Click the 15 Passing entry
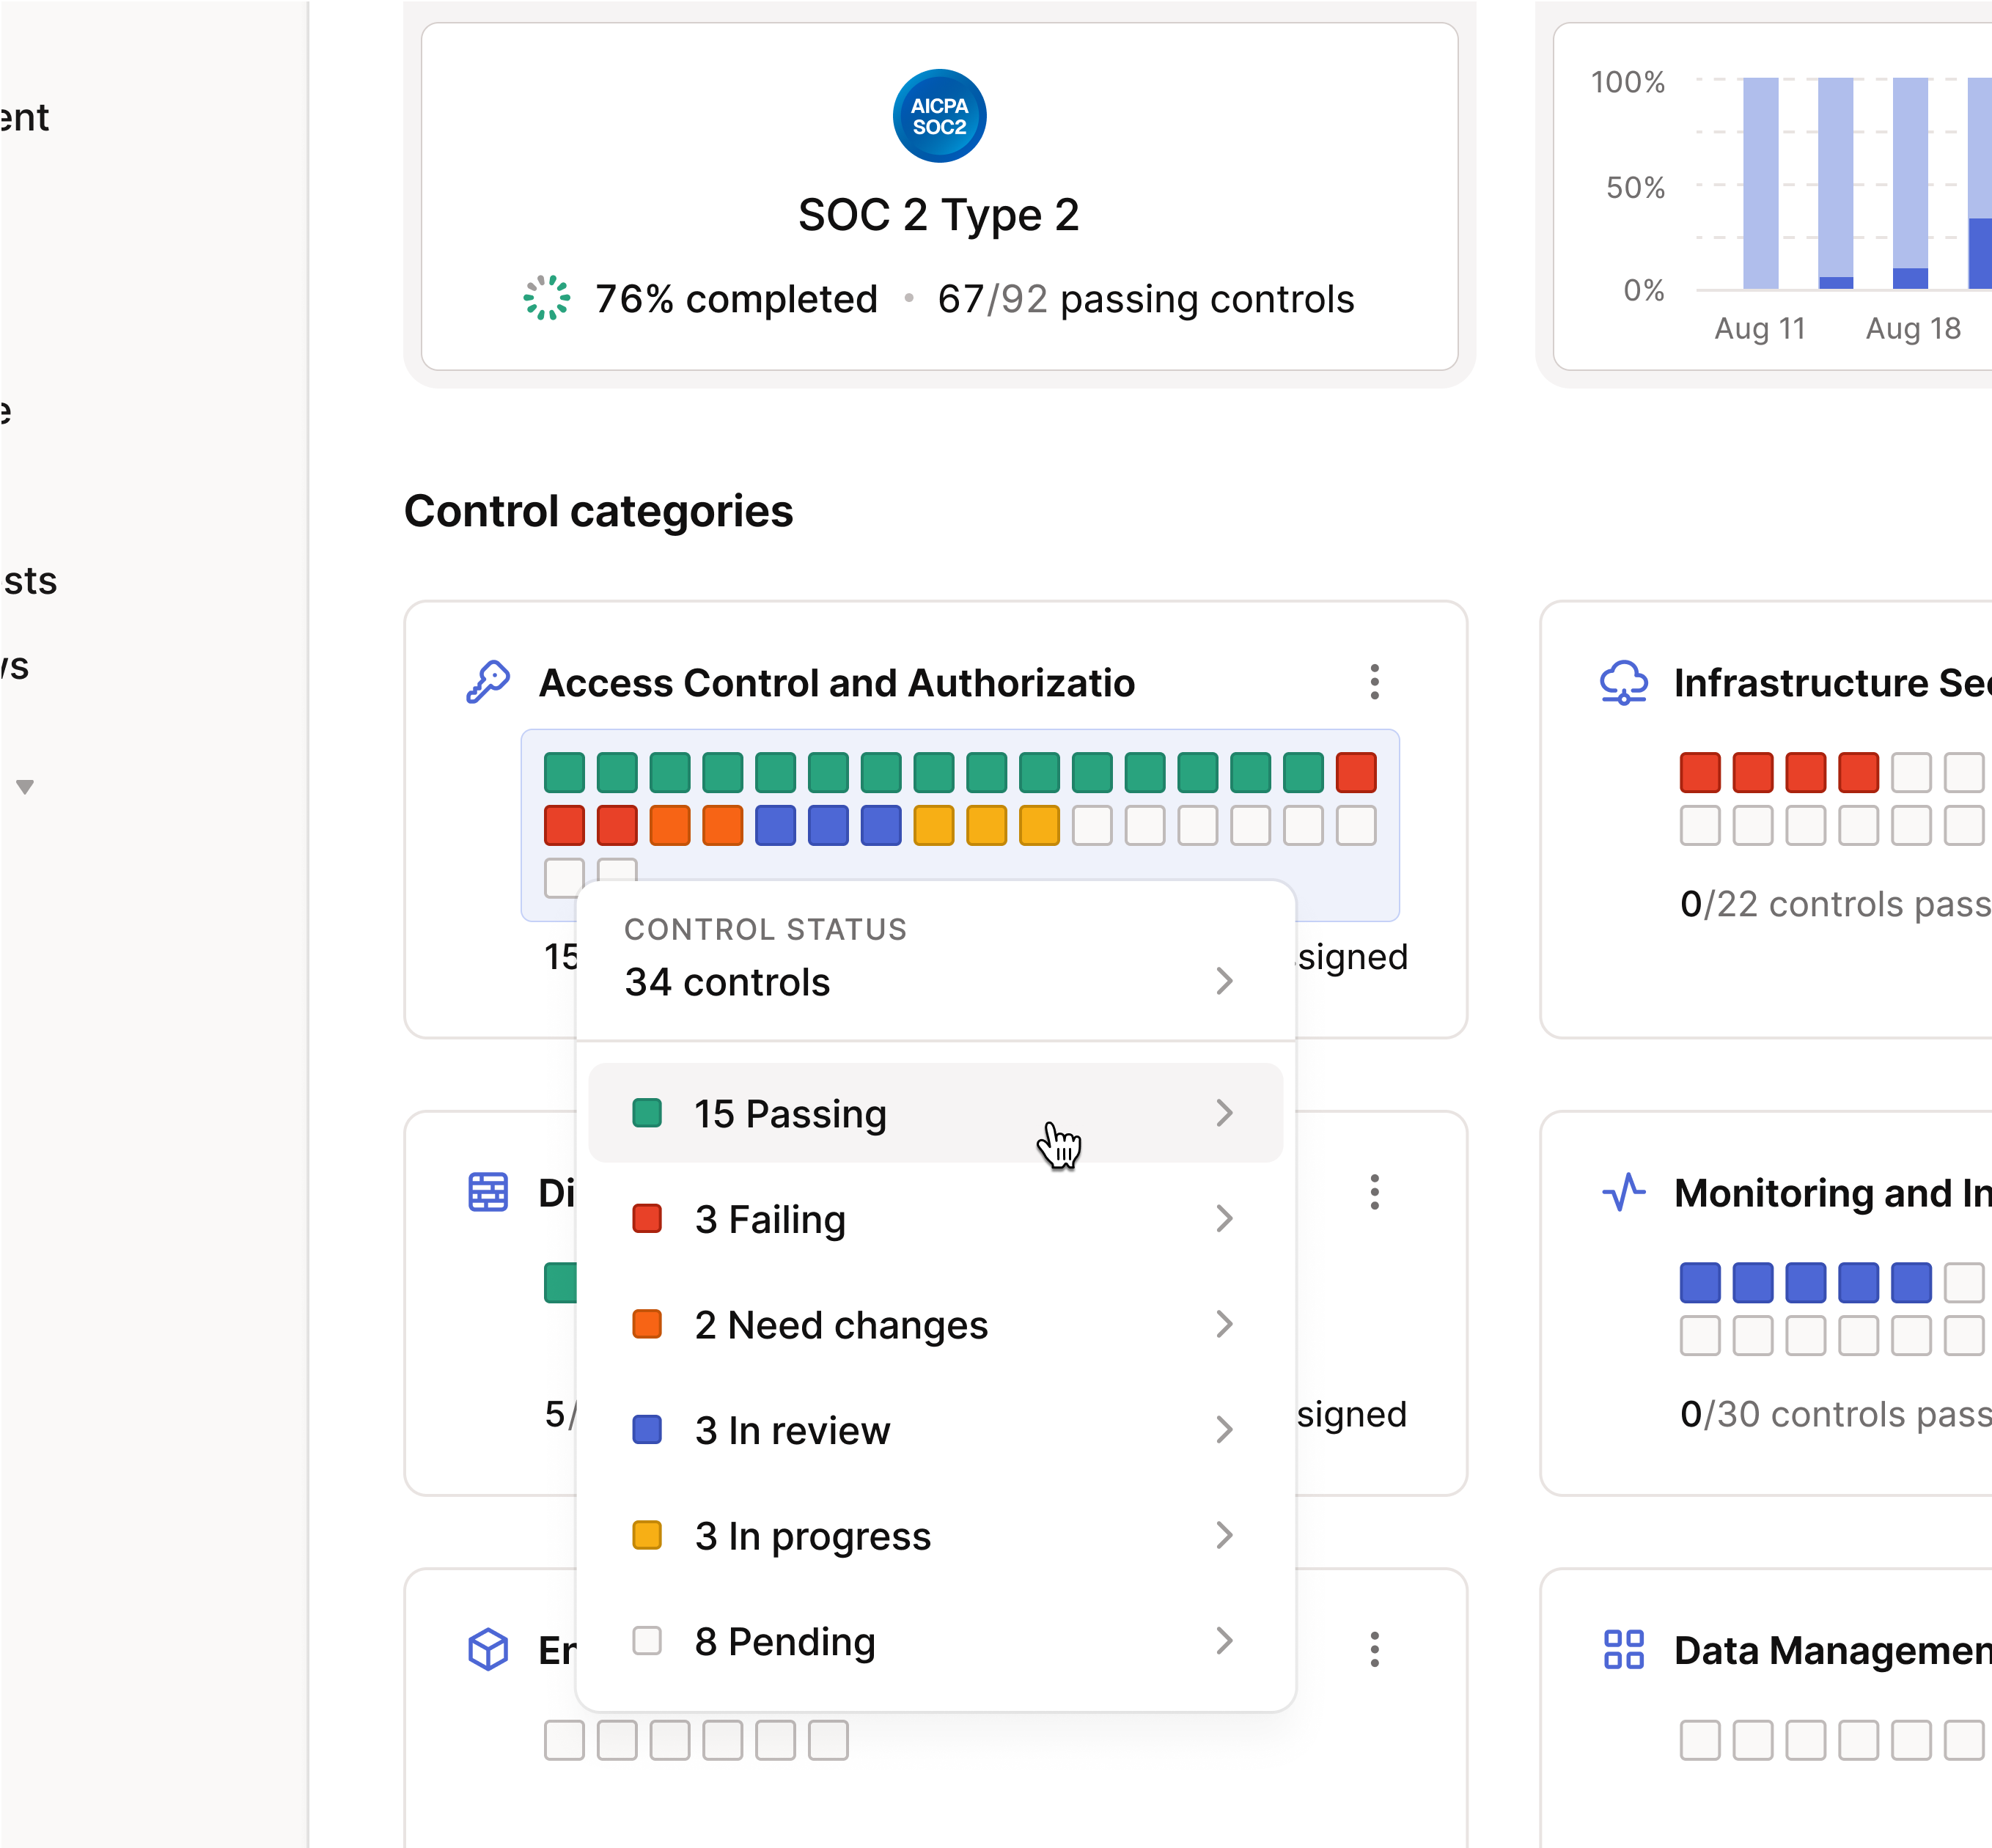This screenshot has width=1992, height=1848. (x=790, y=1114)
